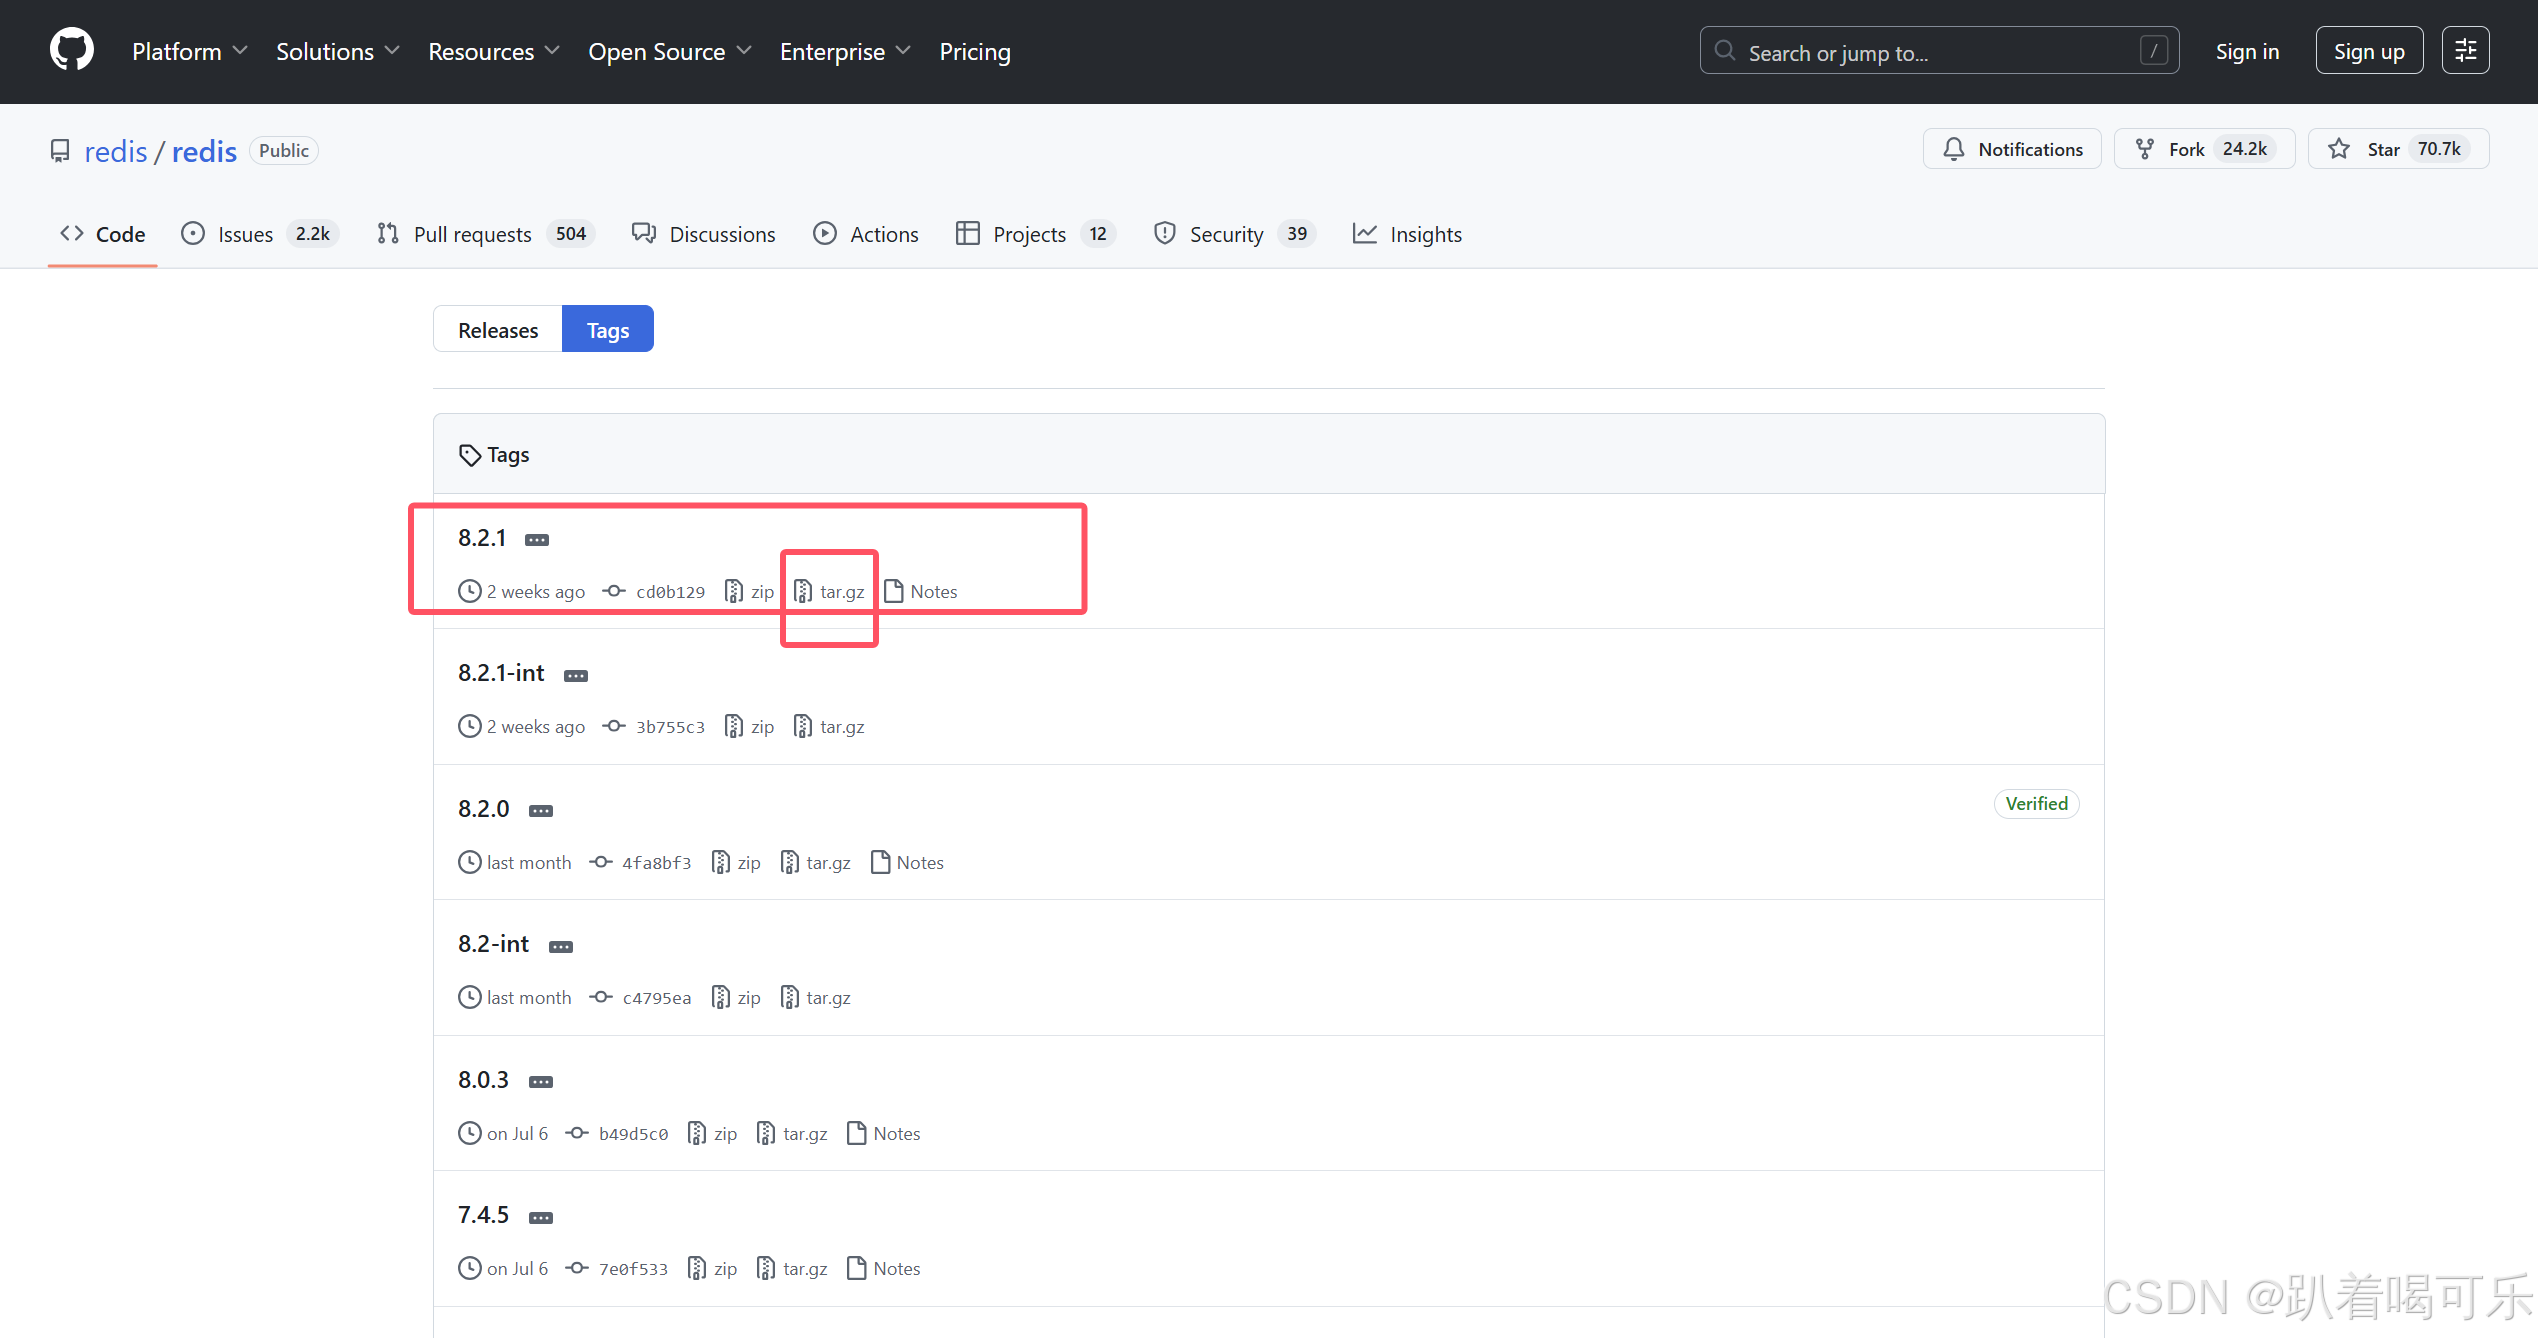
Task: Open the appearance settings icon button
Action: [2466, 51]
